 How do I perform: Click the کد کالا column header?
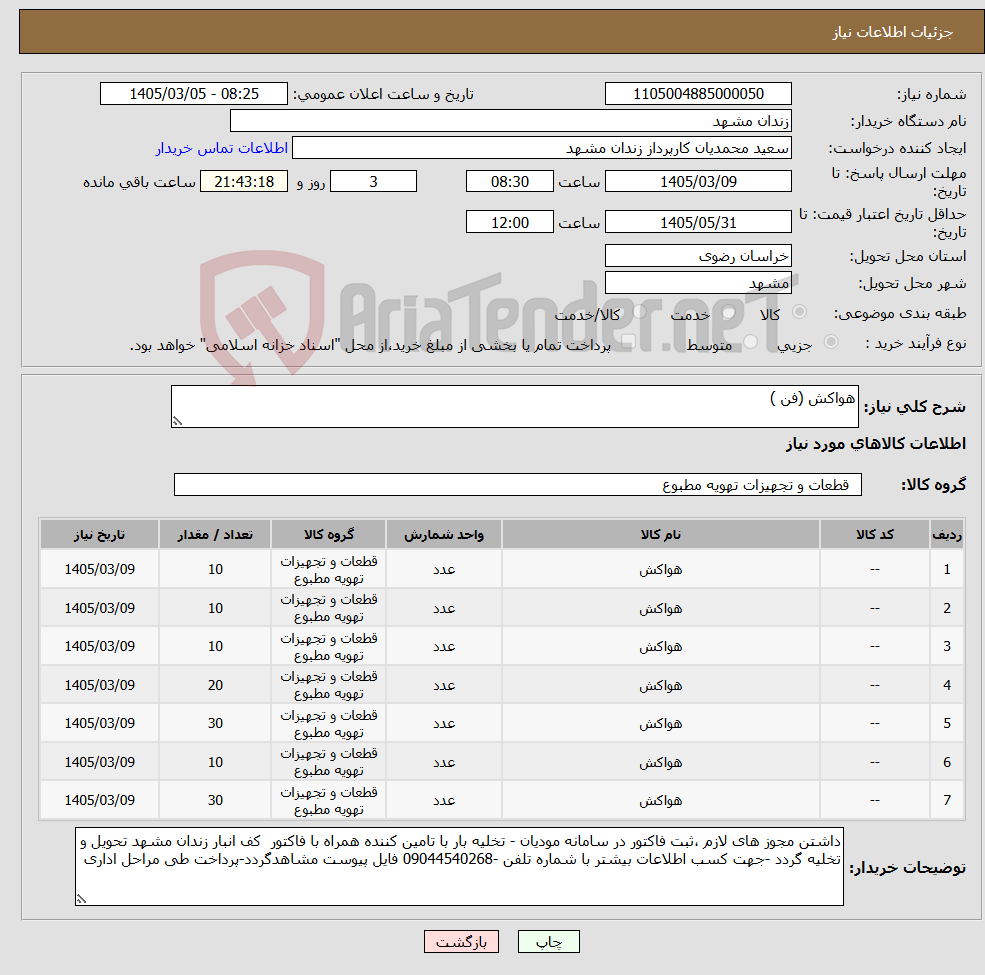(x=874, y=535)
